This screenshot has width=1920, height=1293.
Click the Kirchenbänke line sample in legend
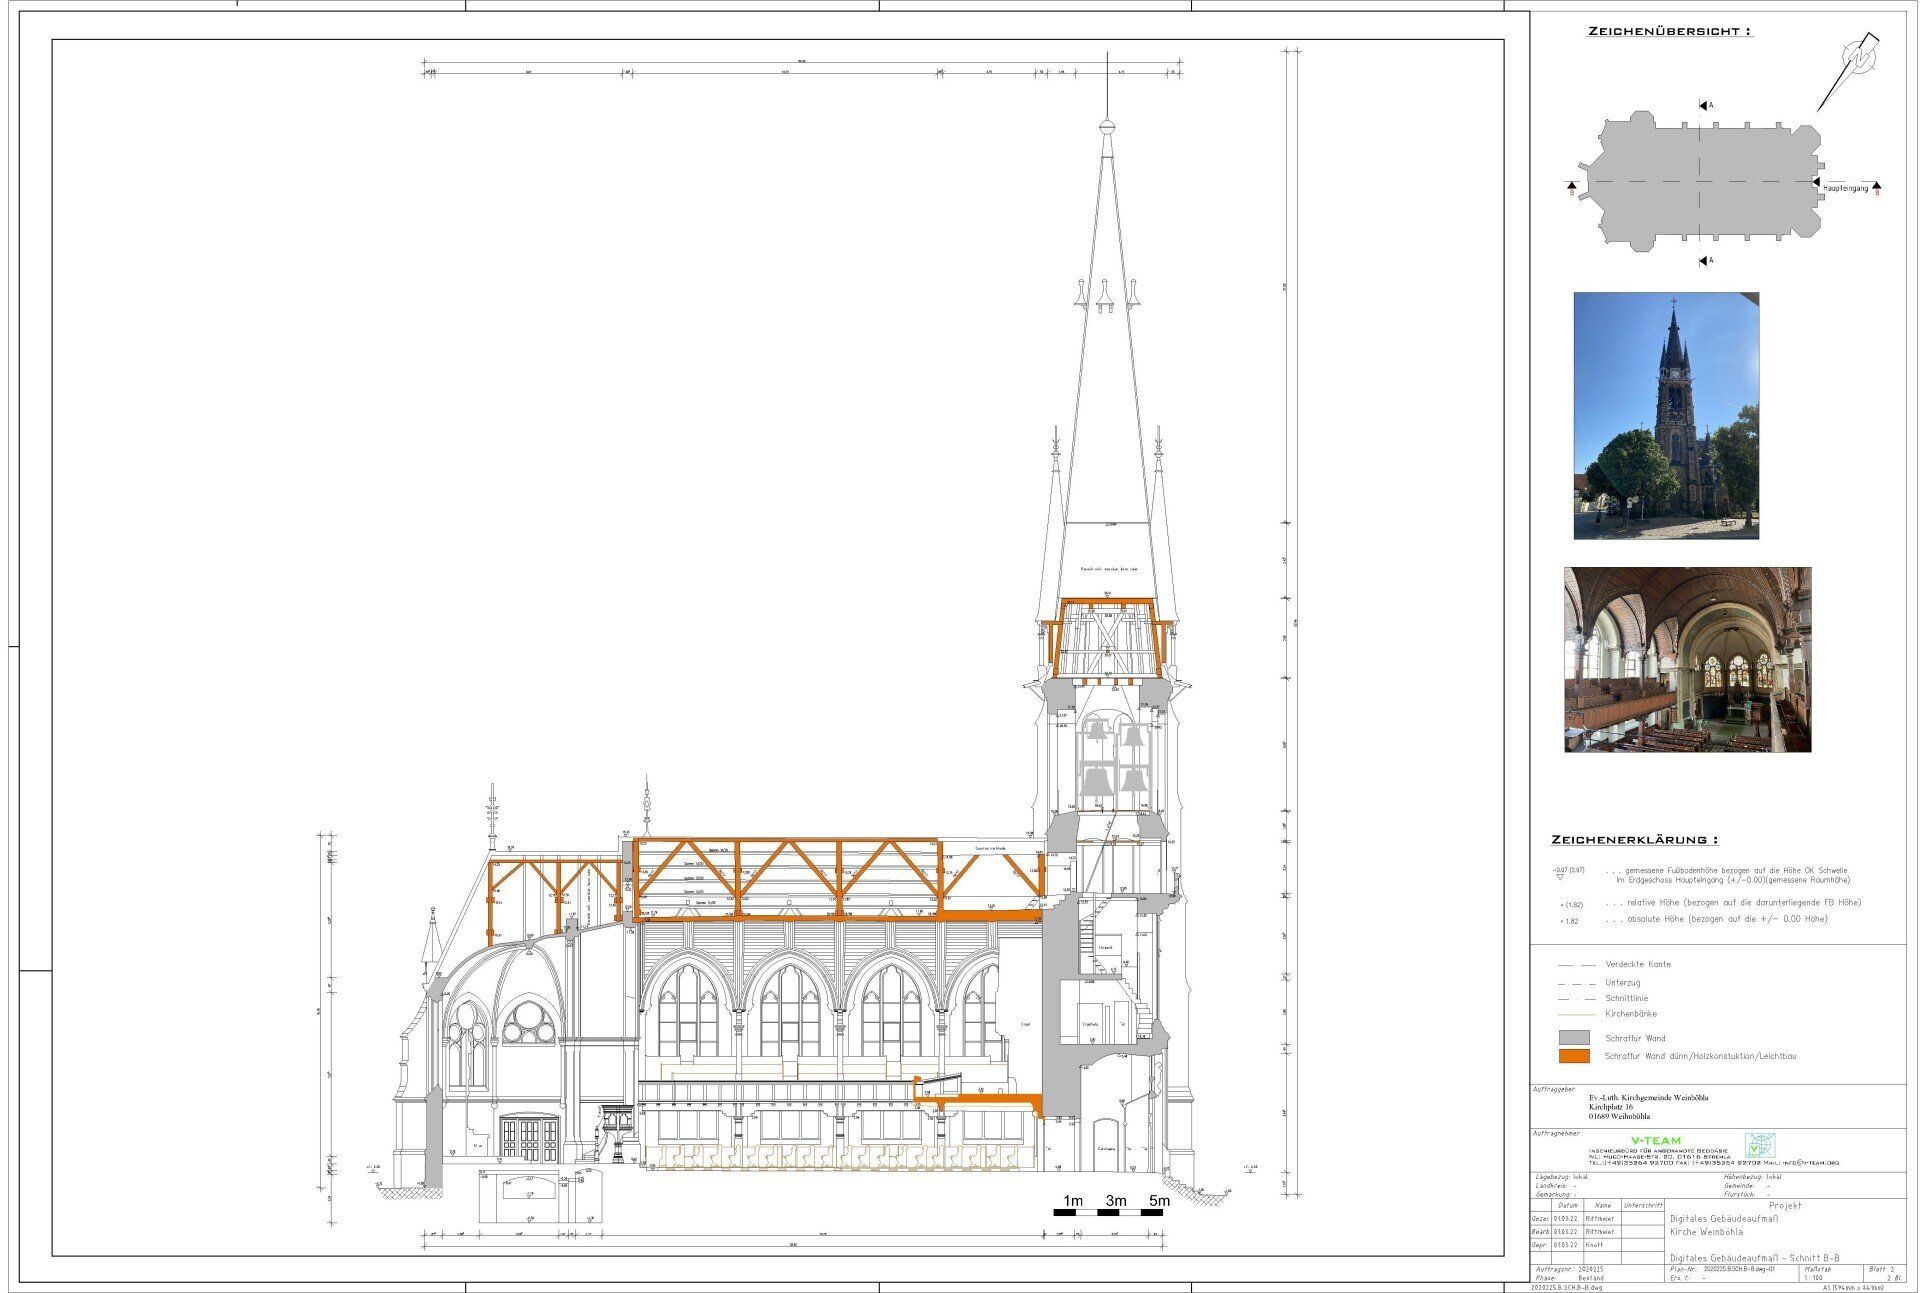click(1575, 1014)
